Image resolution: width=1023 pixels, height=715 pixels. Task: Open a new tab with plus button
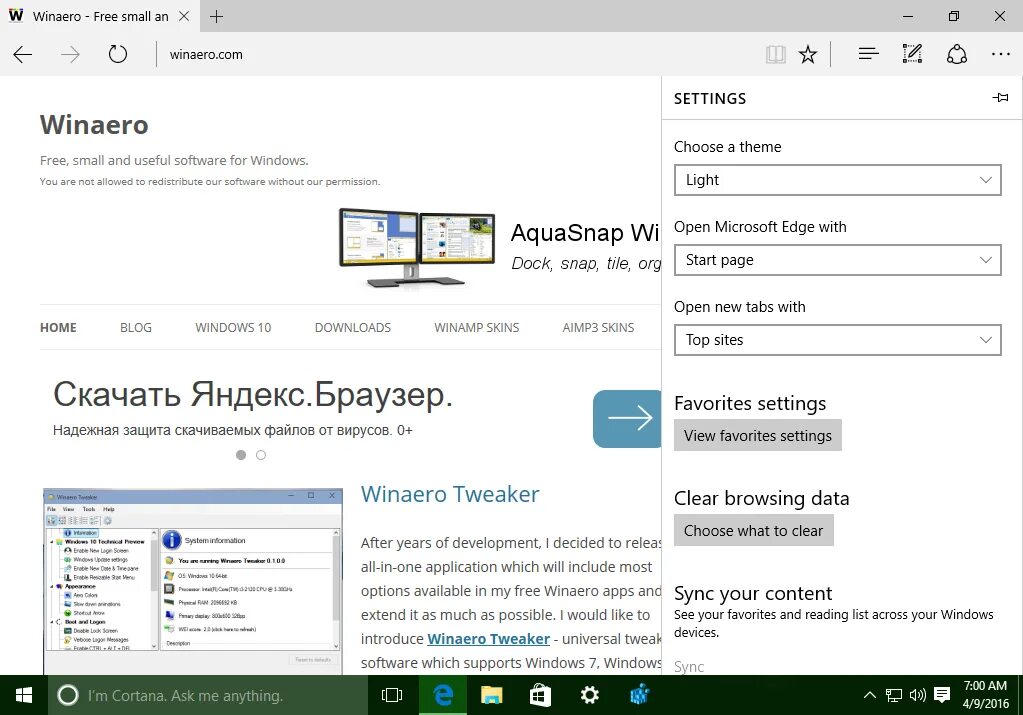coord(216,16)
